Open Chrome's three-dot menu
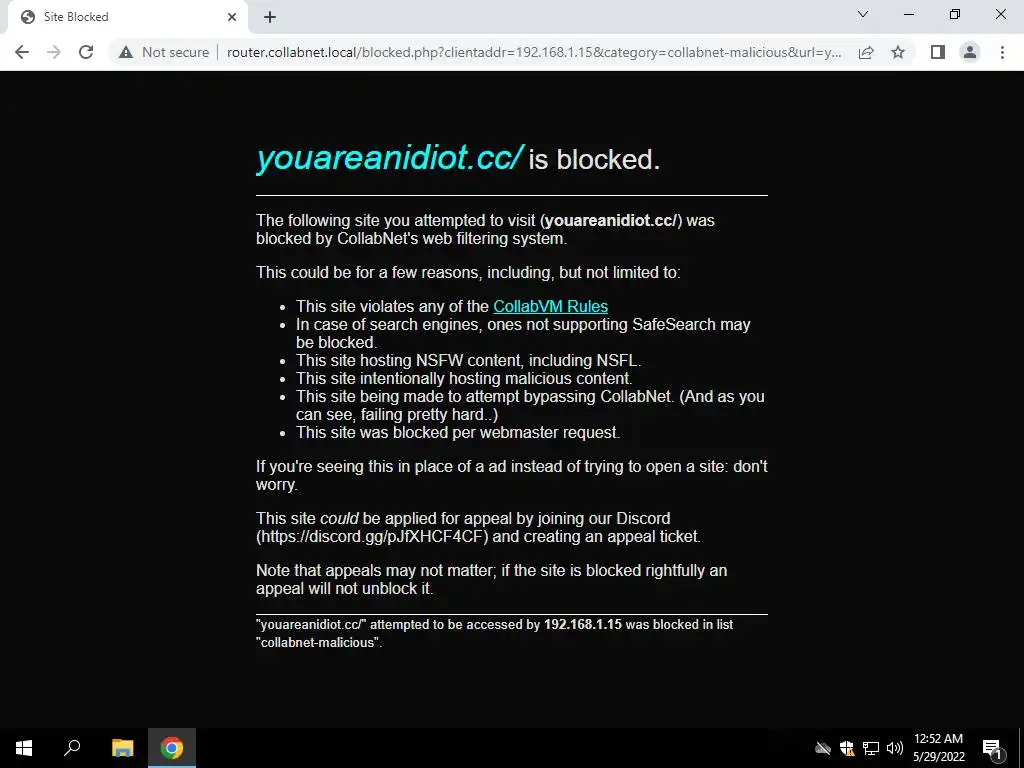The image size is (1024, 768). click(1002, 52)
